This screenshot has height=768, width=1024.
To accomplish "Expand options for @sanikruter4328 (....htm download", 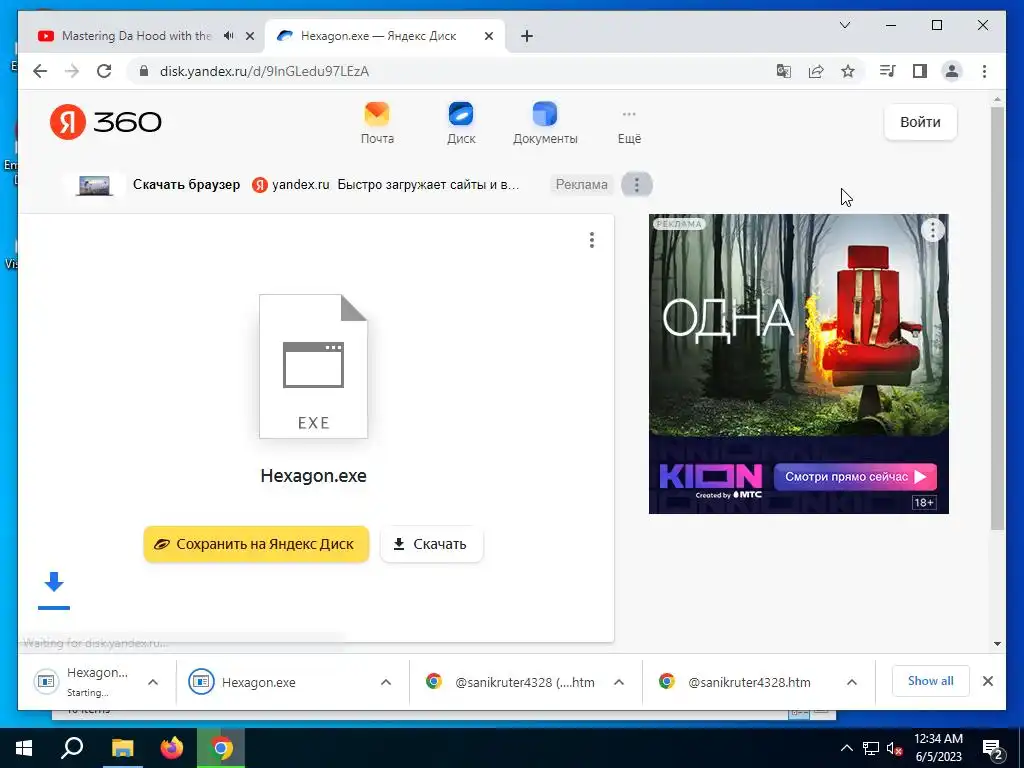I will click(x=619, y=682).
